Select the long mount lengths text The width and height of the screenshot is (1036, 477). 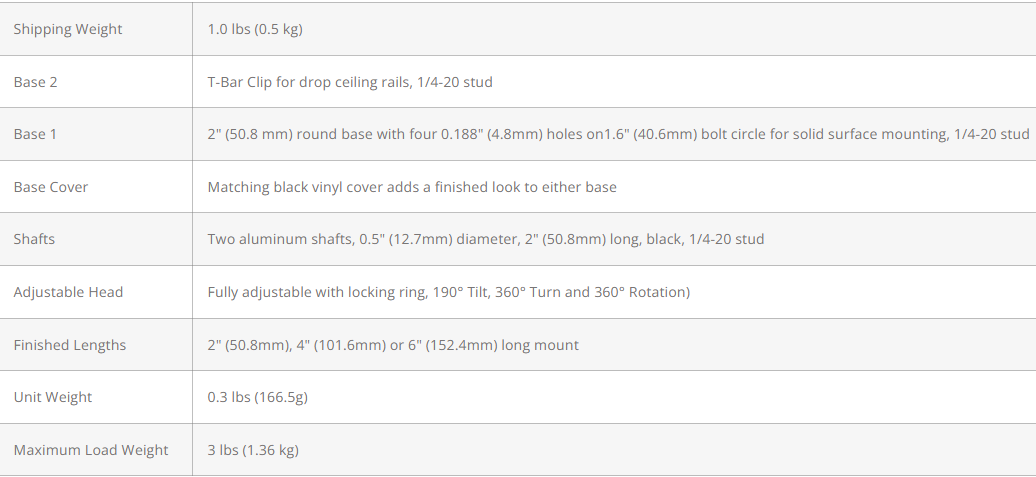393,345
